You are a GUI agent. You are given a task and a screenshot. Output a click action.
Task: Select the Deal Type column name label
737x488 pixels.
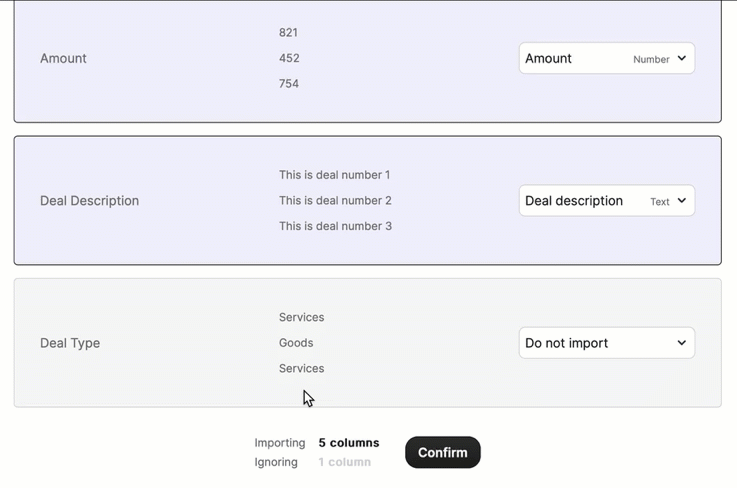[x=70, y=343]
